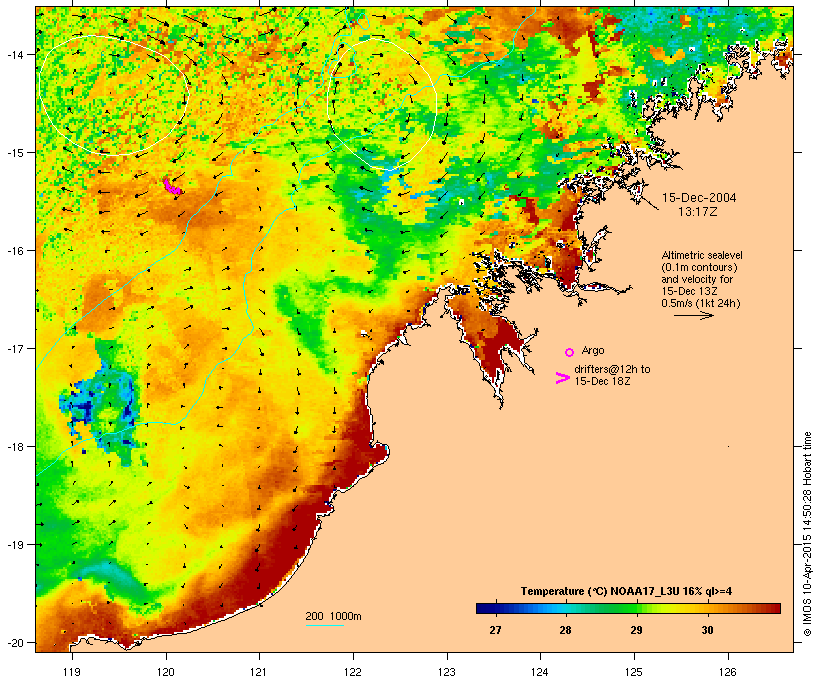Click the '(0.1m contours)' text

tap(699, 267)
